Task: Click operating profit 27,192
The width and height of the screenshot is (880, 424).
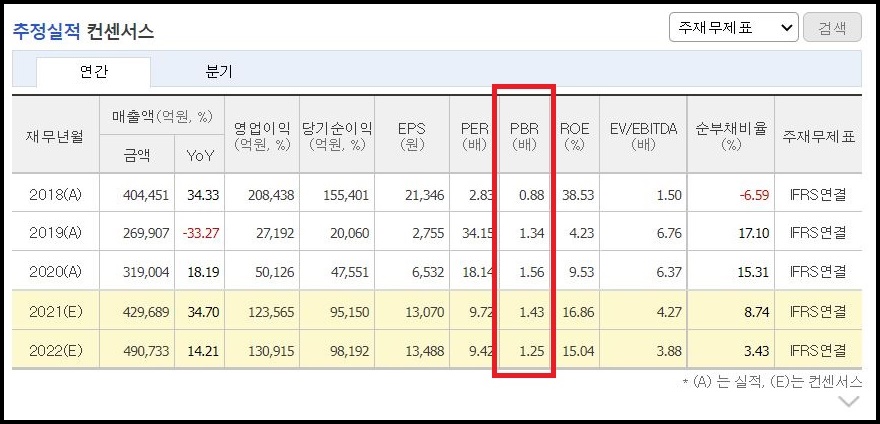Action: click(274, 233)
